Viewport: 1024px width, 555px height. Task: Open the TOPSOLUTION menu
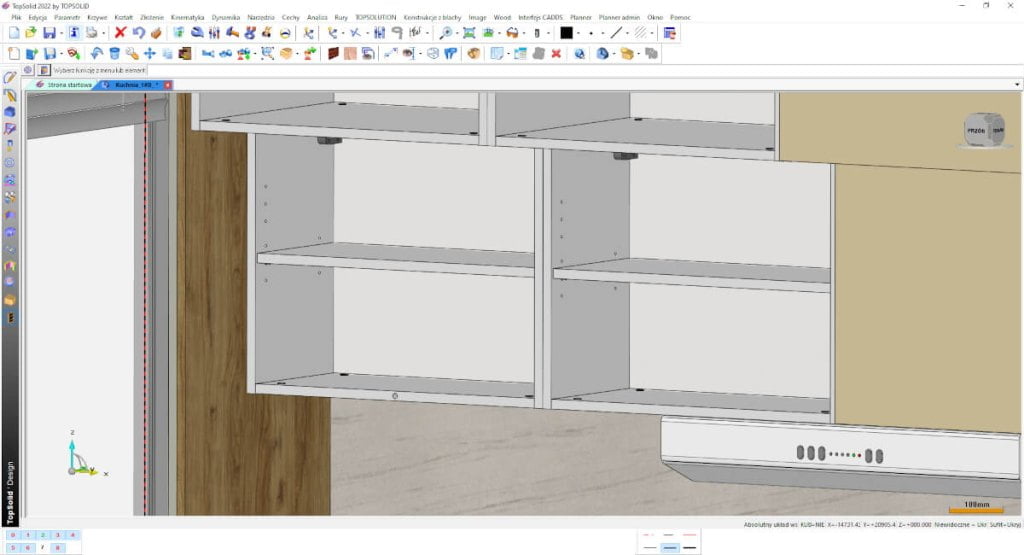[376, 18]
